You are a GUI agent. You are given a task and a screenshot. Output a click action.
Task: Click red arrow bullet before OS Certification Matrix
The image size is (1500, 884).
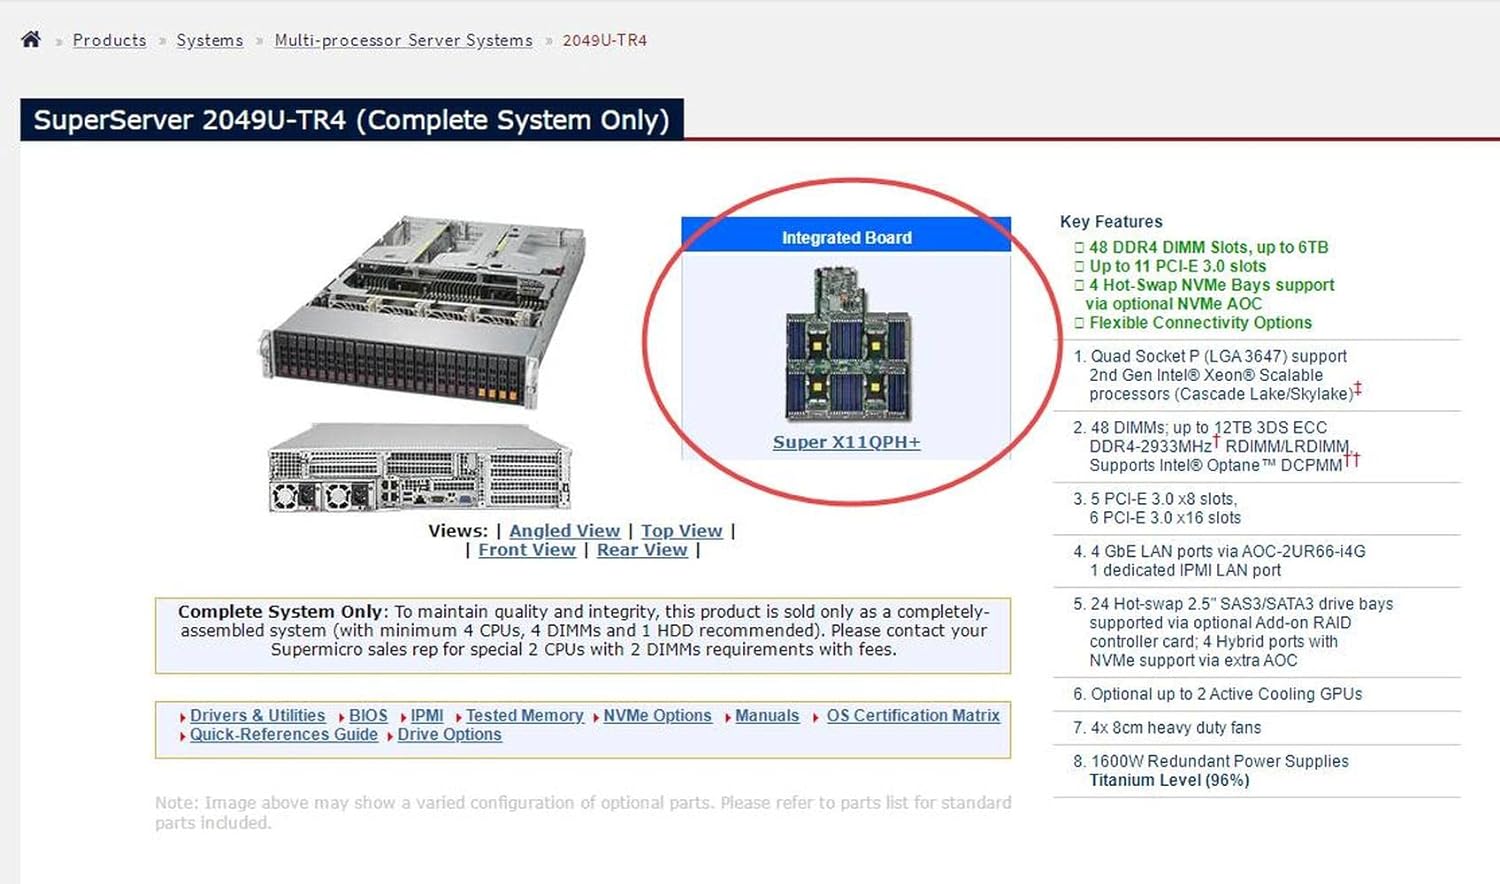pyautogui.click(x=816, y=717)
